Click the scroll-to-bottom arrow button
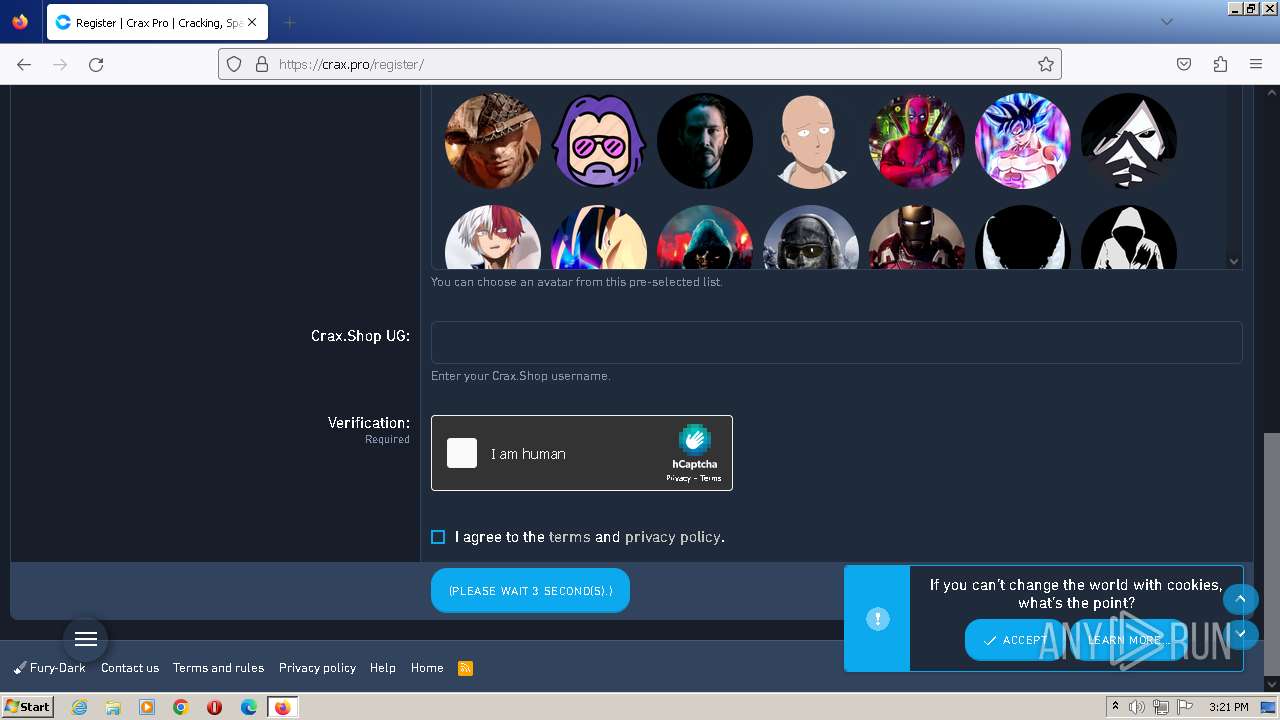Viewport: 1280px width, 720px height. click(x=1240, y=633)
